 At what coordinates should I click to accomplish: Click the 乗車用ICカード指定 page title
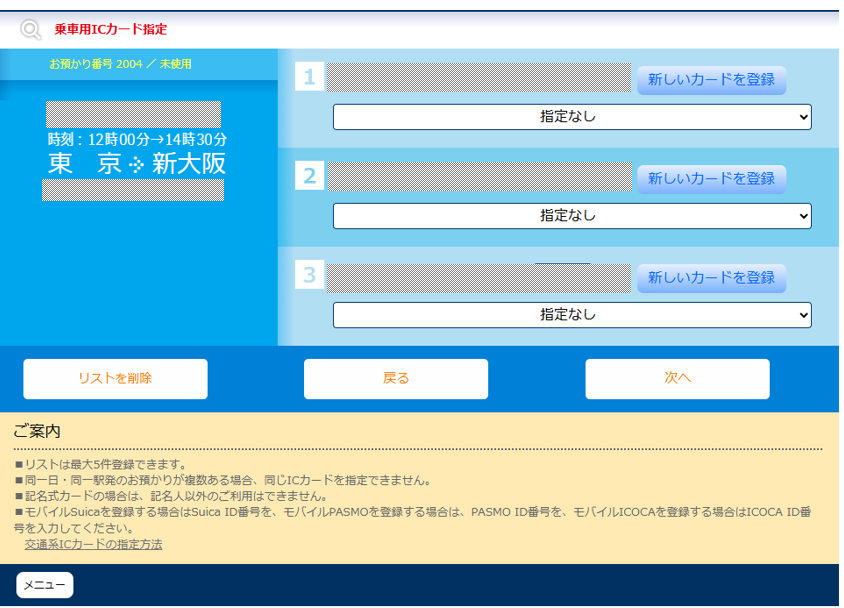[x=111, y=29]
